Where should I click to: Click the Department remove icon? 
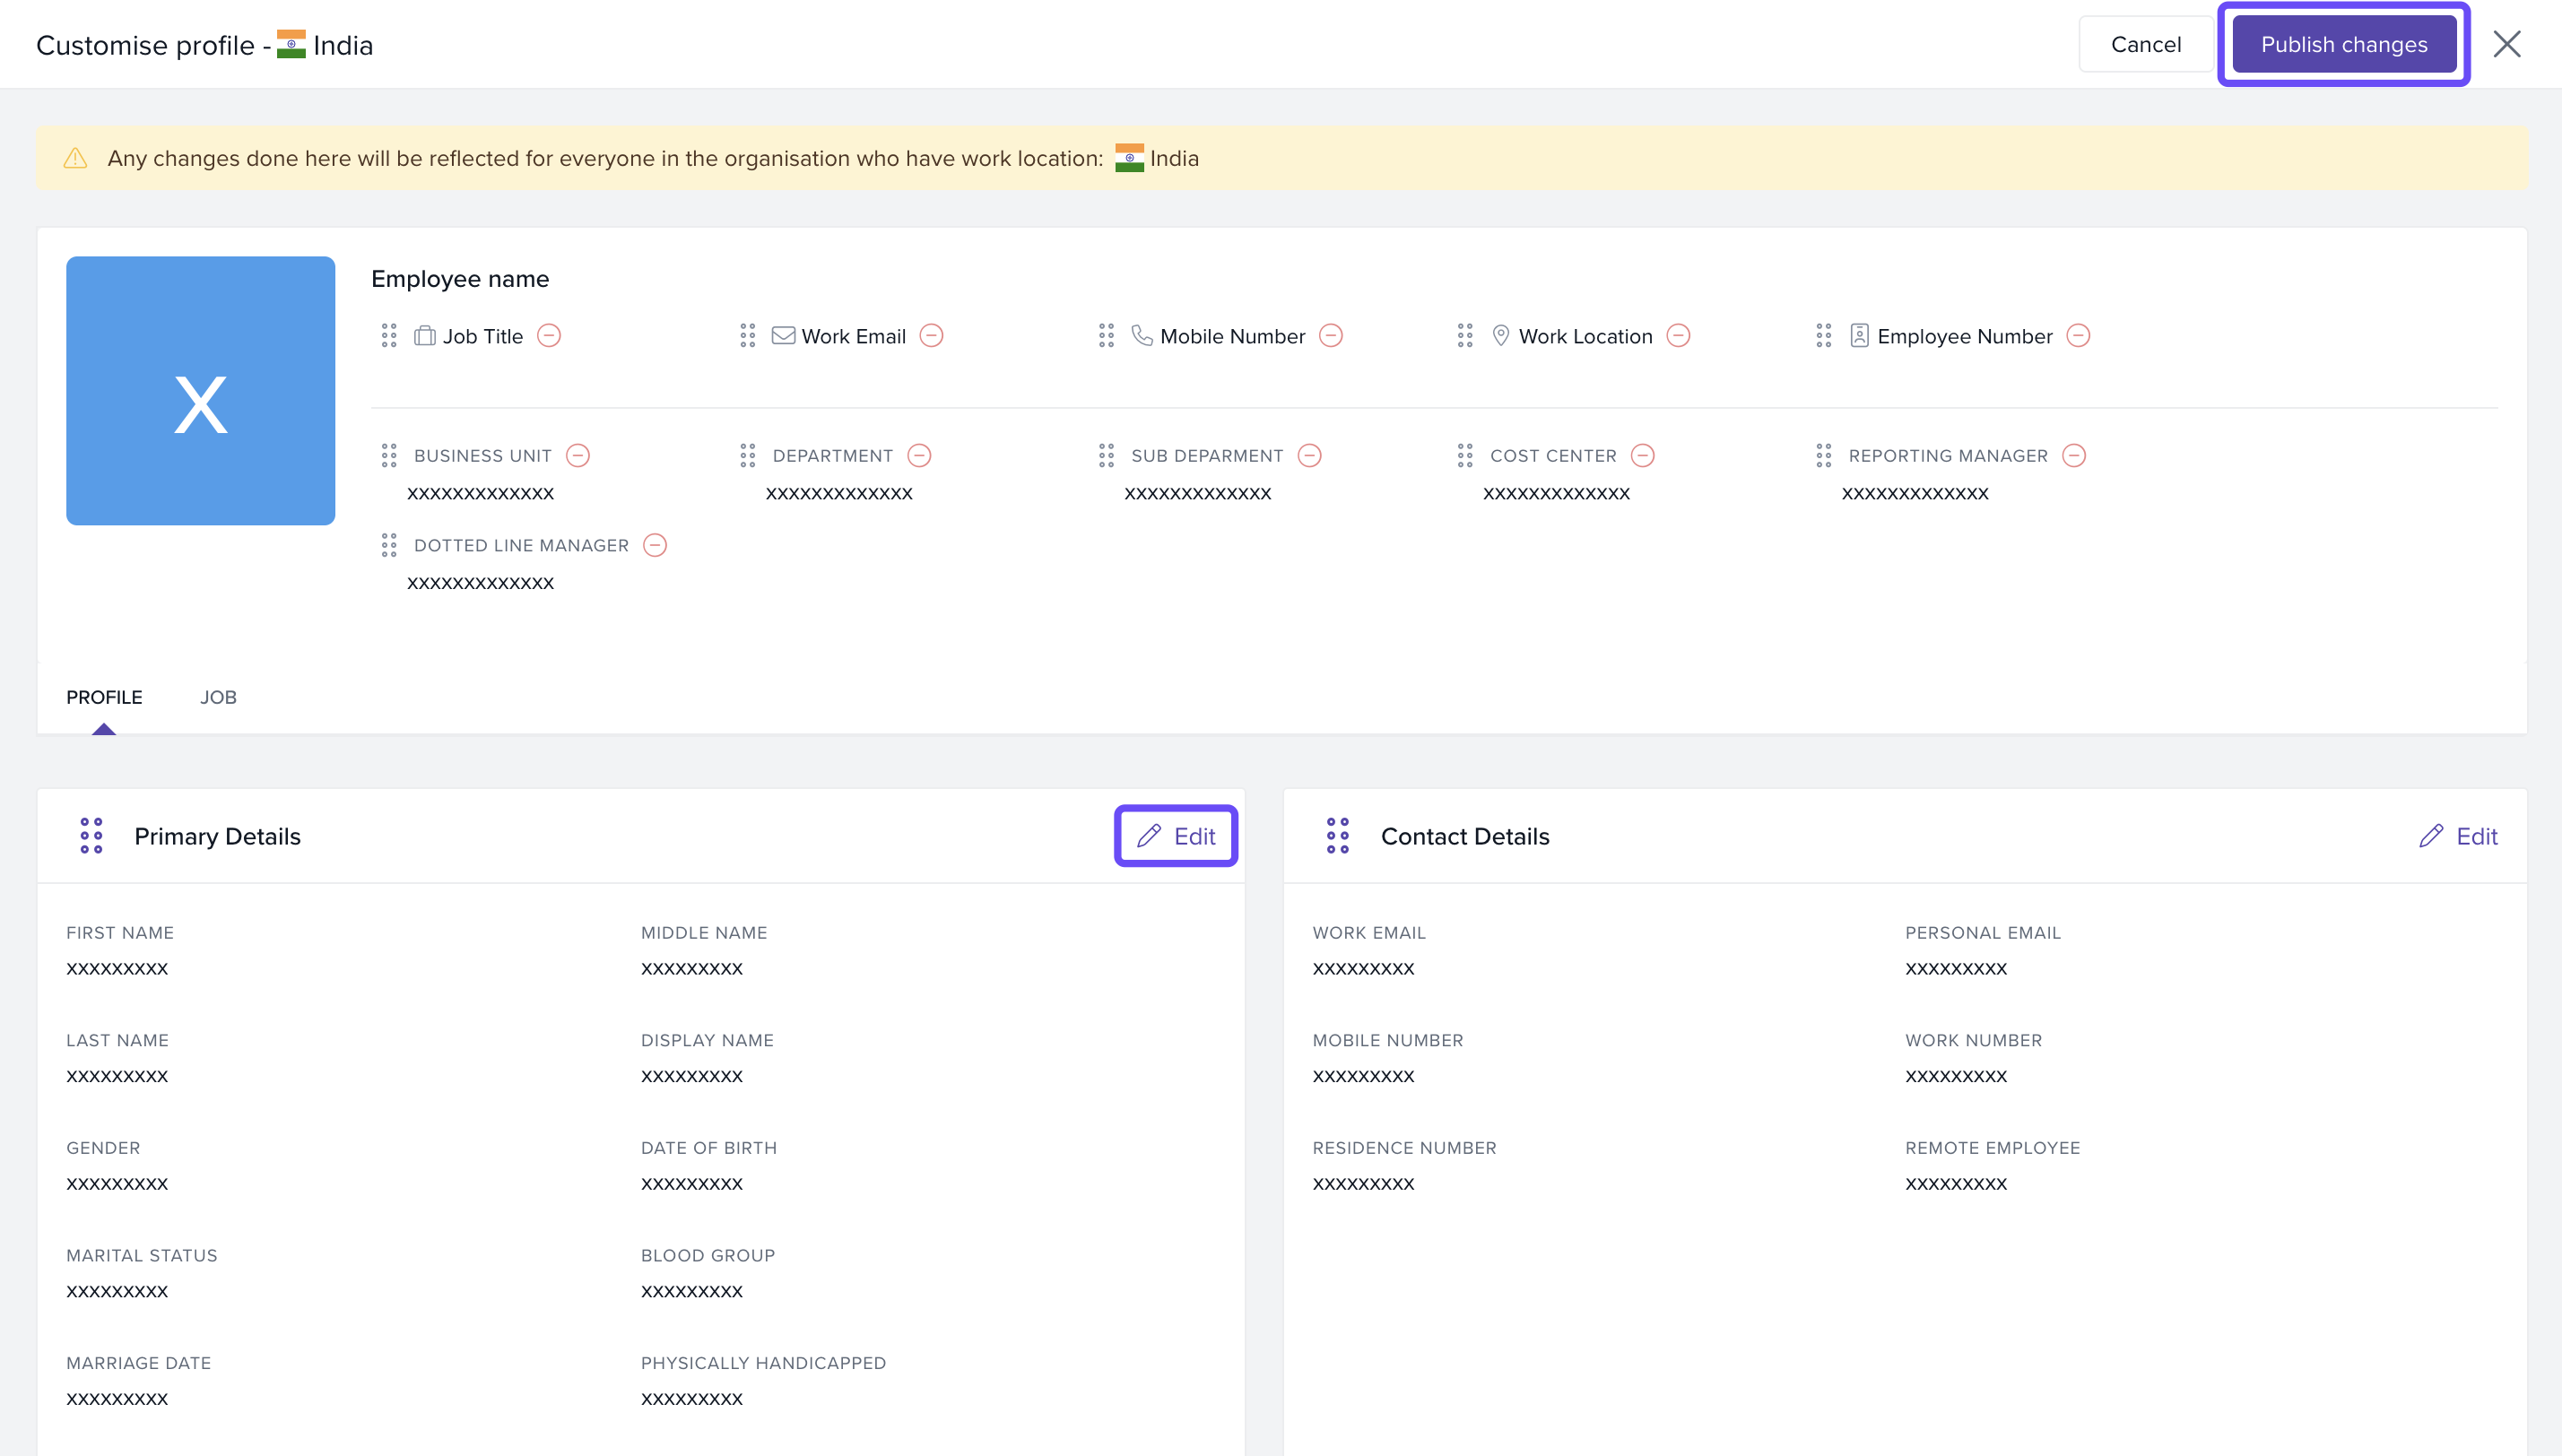point(919,456)
